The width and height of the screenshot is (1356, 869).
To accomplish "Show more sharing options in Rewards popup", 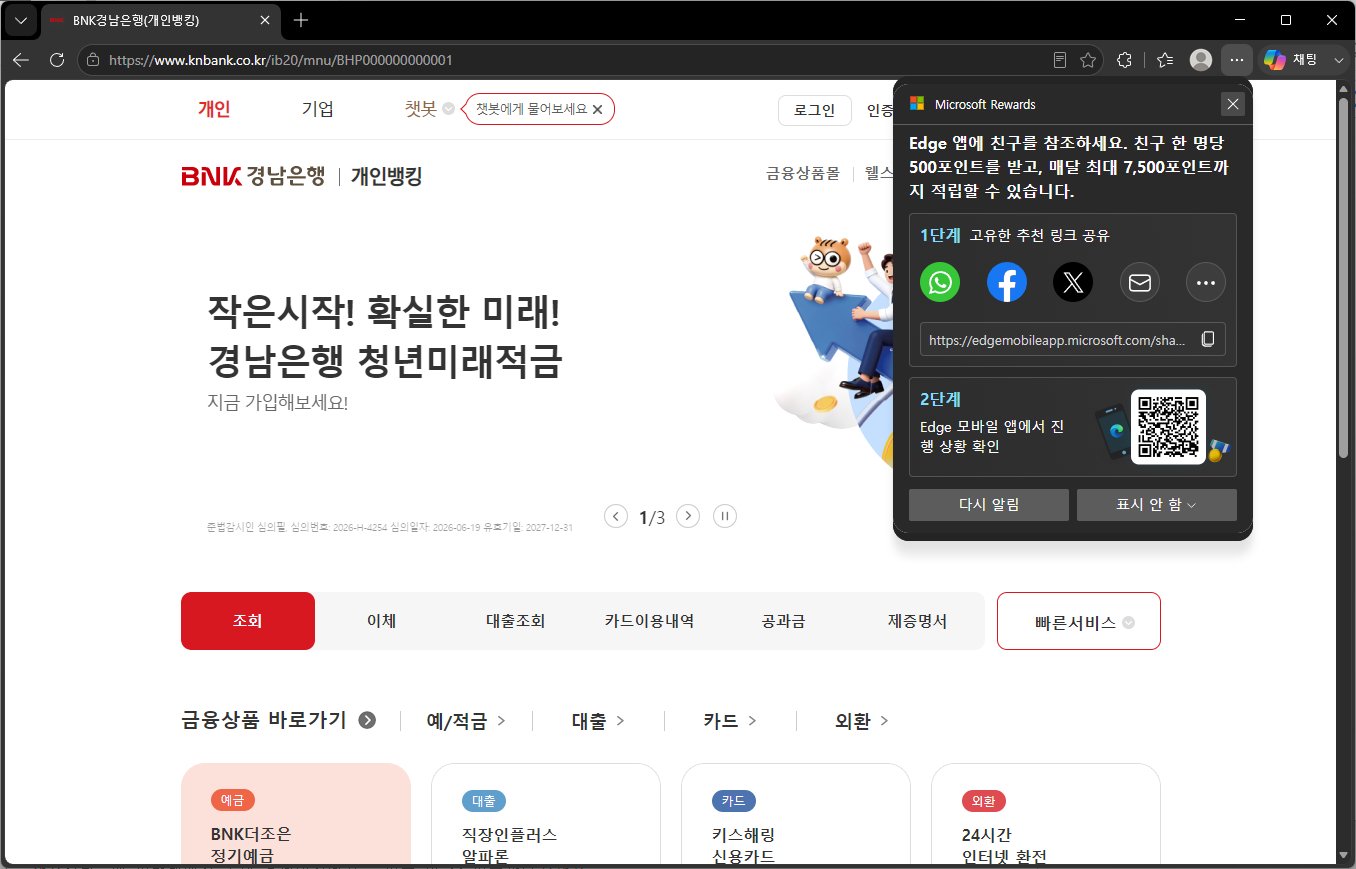I will (1205, 282).
